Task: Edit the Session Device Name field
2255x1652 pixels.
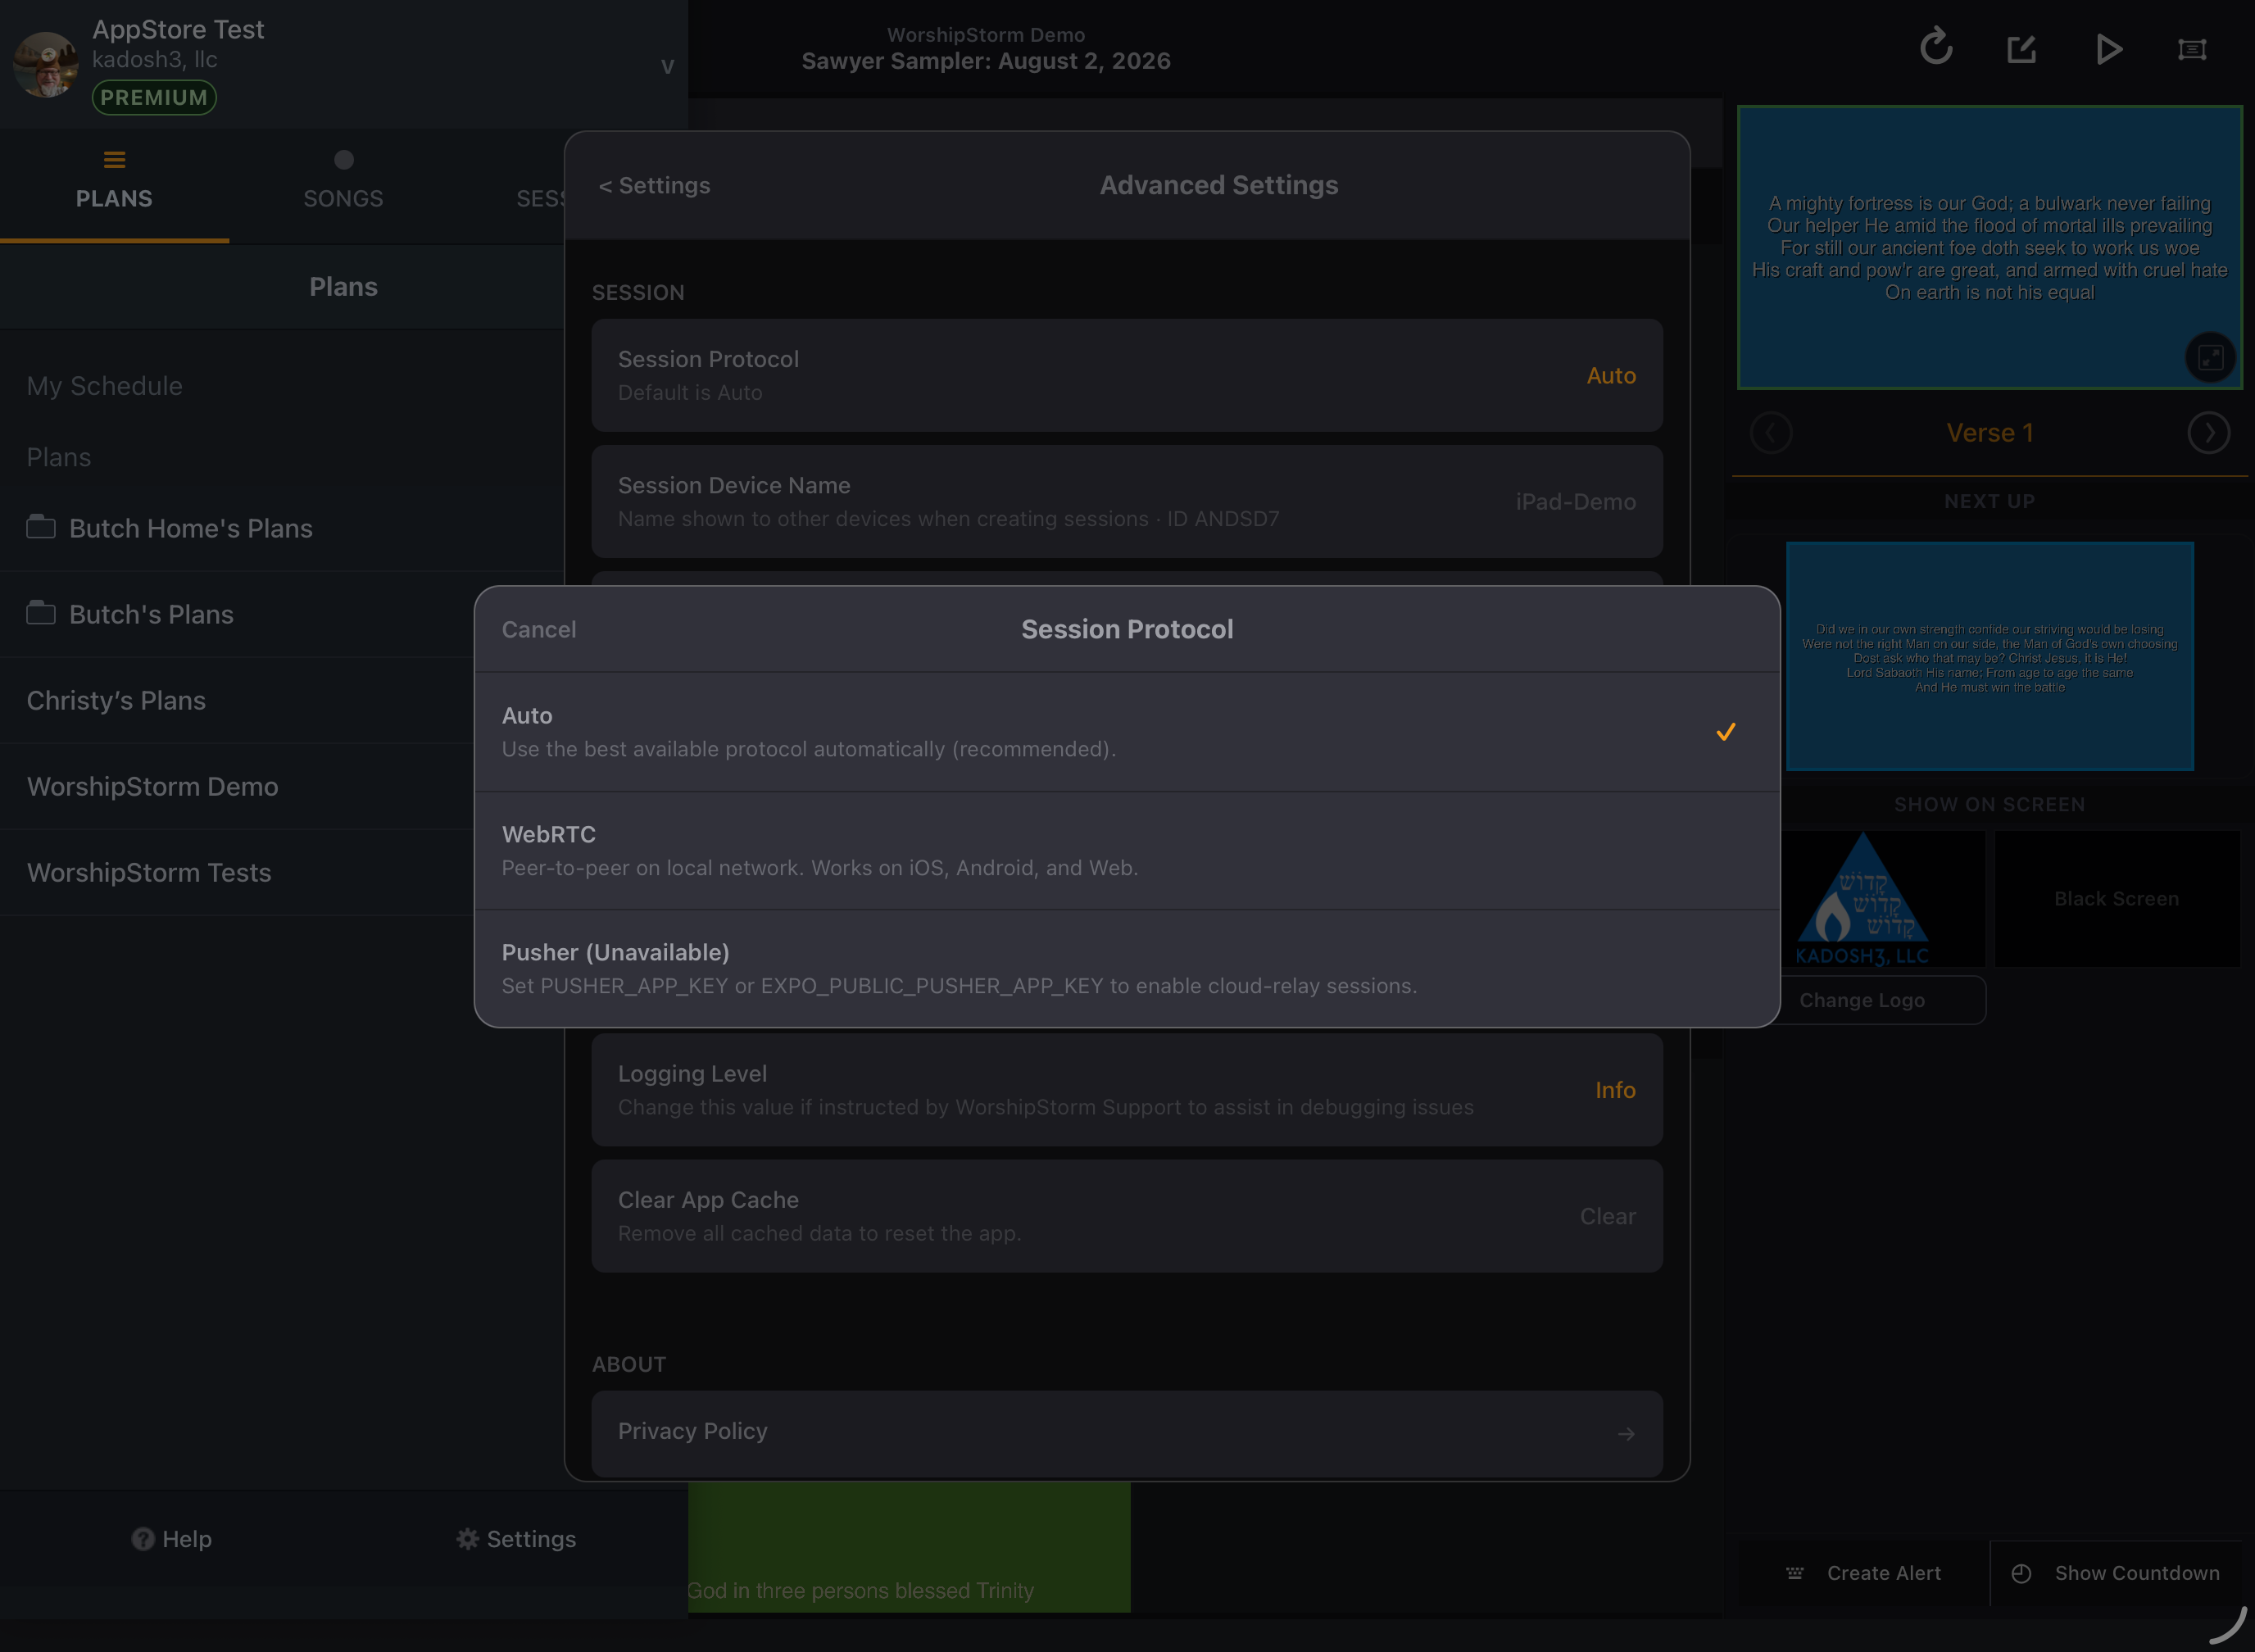Action: coord(1127,501)
